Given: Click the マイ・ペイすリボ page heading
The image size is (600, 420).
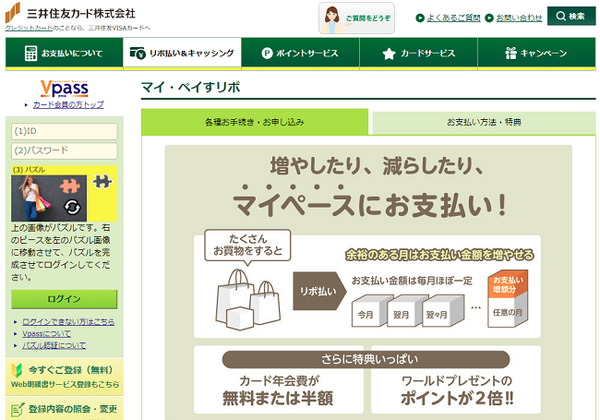Looking at the screenshot, I should pyautogui.click(x=191, y=87).
